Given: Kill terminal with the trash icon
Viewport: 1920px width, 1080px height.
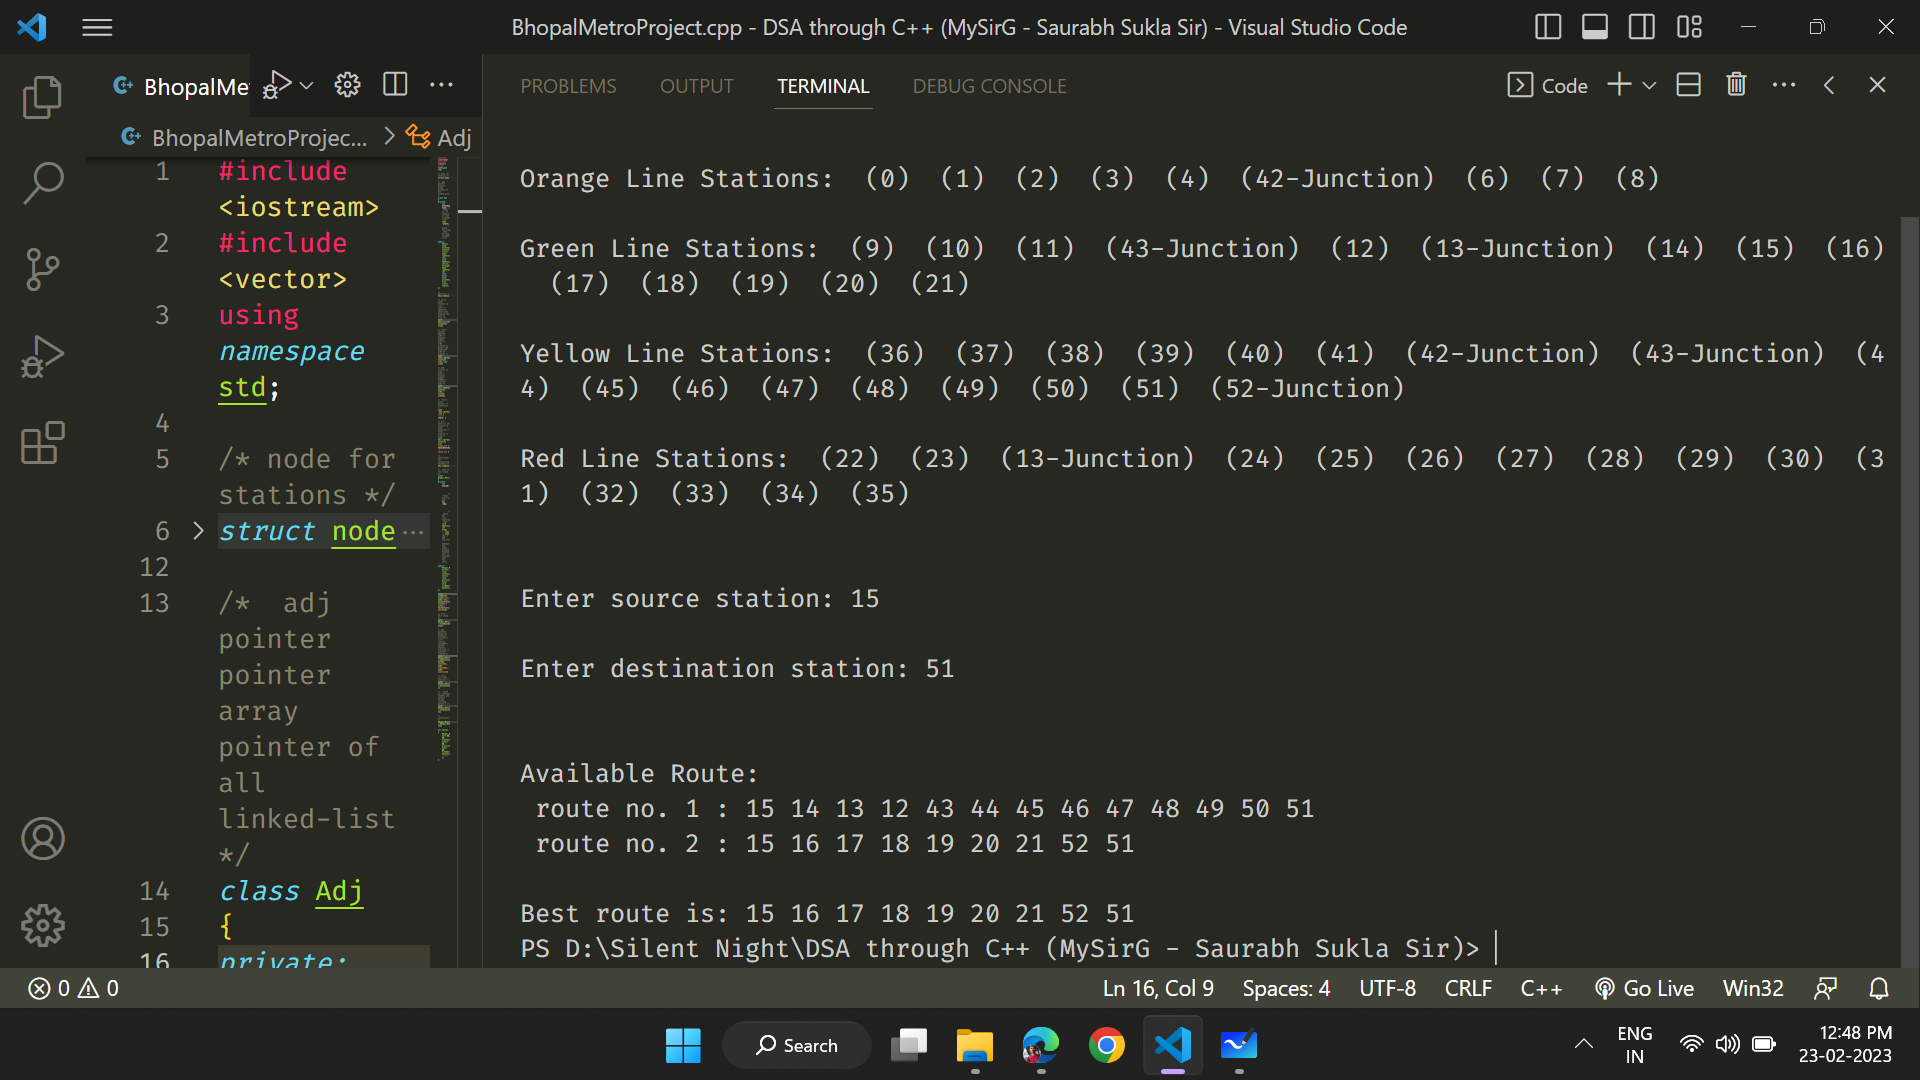Looking at the screenshot, I should pos(1736,85).
